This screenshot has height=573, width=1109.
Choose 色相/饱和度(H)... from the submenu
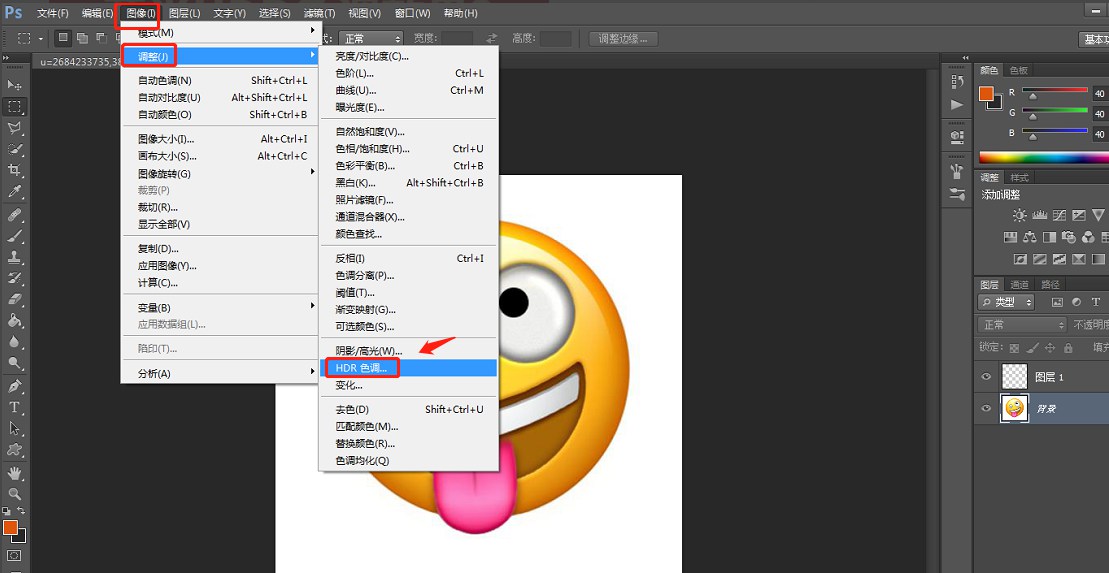point(372,149)
